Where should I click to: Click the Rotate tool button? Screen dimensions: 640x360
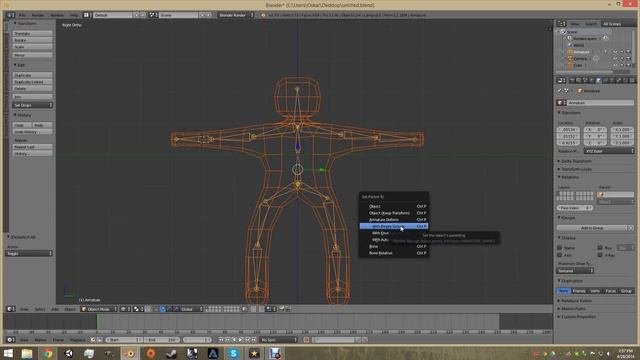[32, 40]
